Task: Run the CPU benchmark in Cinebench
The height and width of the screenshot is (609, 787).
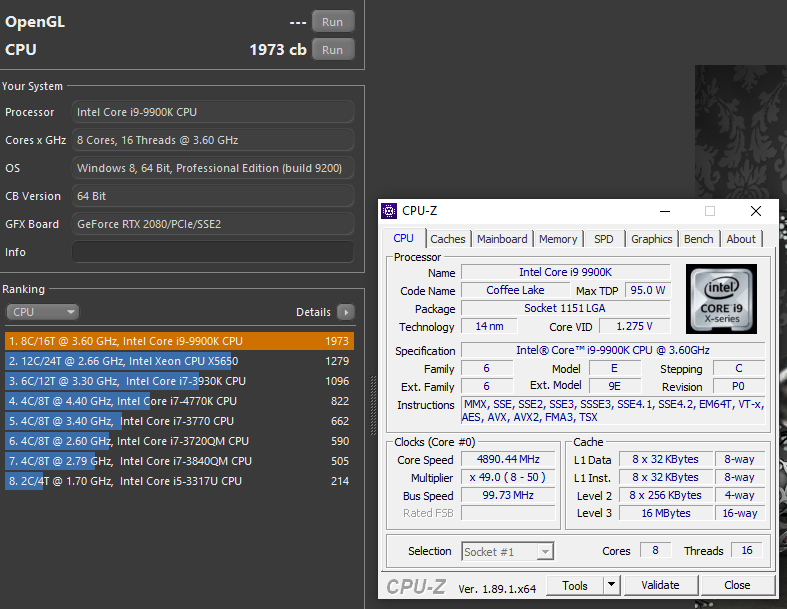Action: click(333, 50)
